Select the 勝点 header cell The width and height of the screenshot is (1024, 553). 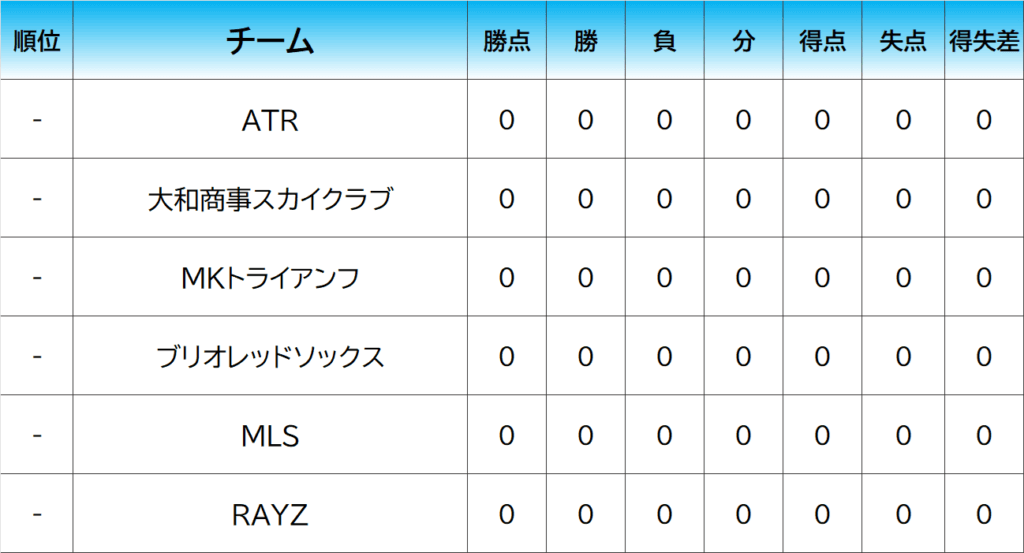(507, 41)
